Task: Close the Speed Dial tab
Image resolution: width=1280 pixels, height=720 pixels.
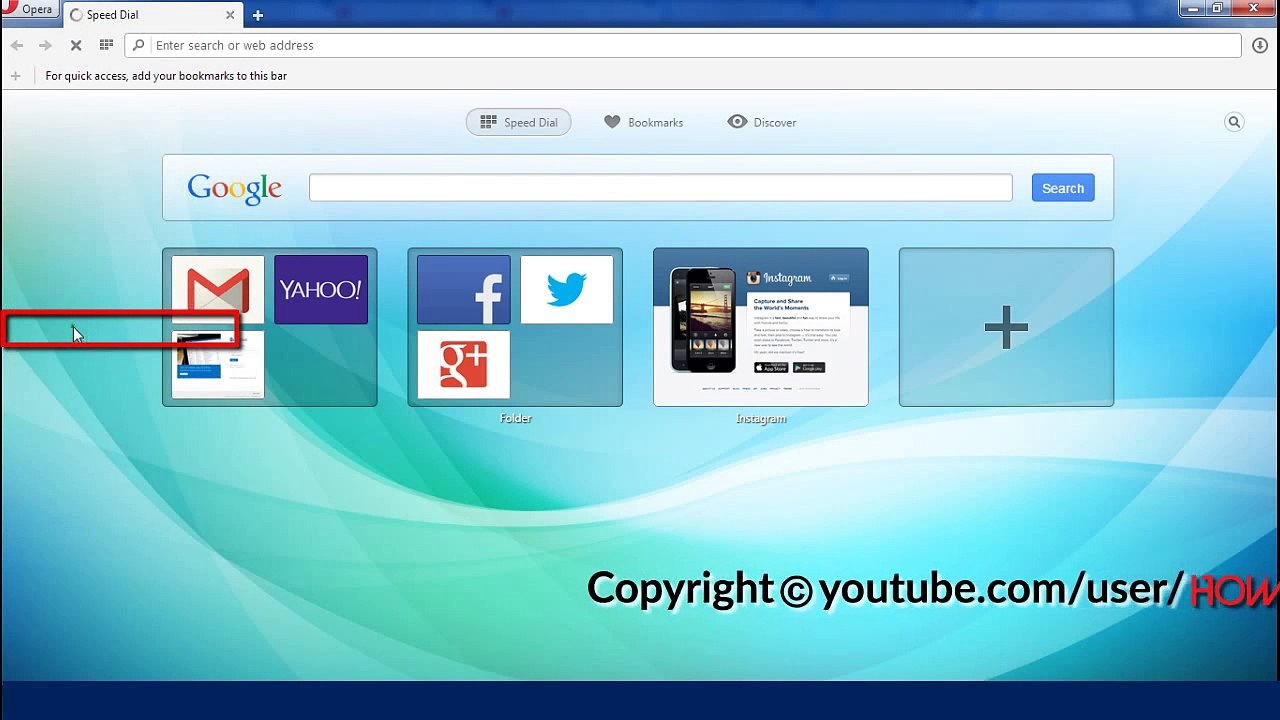Action: (231, 15)
